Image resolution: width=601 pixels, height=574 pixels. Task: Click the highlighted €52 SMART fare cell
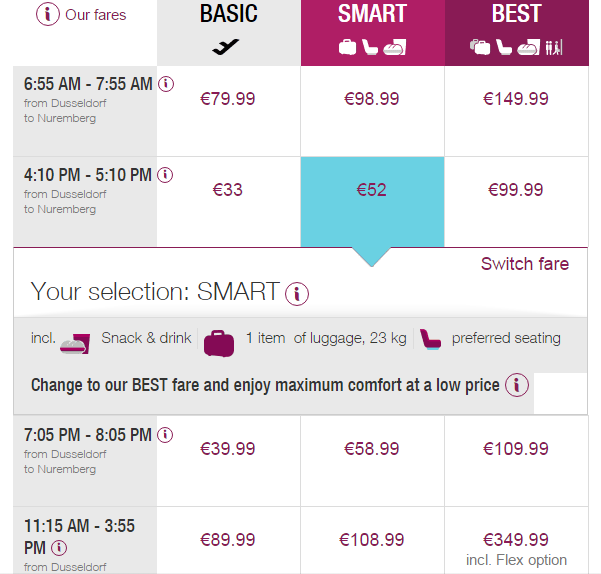click(372, 190)
